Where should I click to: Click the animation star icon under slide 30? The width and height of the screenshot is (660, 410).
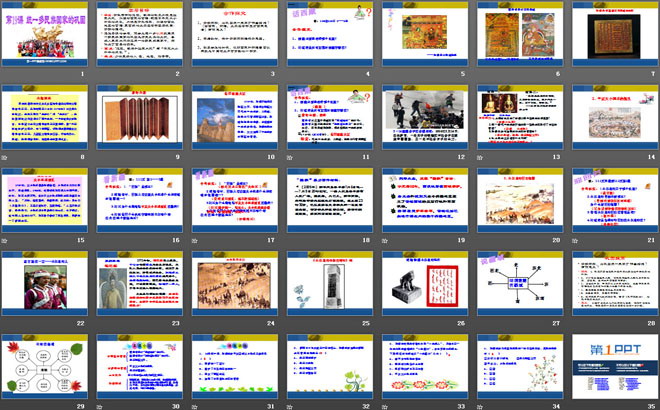tap(99, 407)
